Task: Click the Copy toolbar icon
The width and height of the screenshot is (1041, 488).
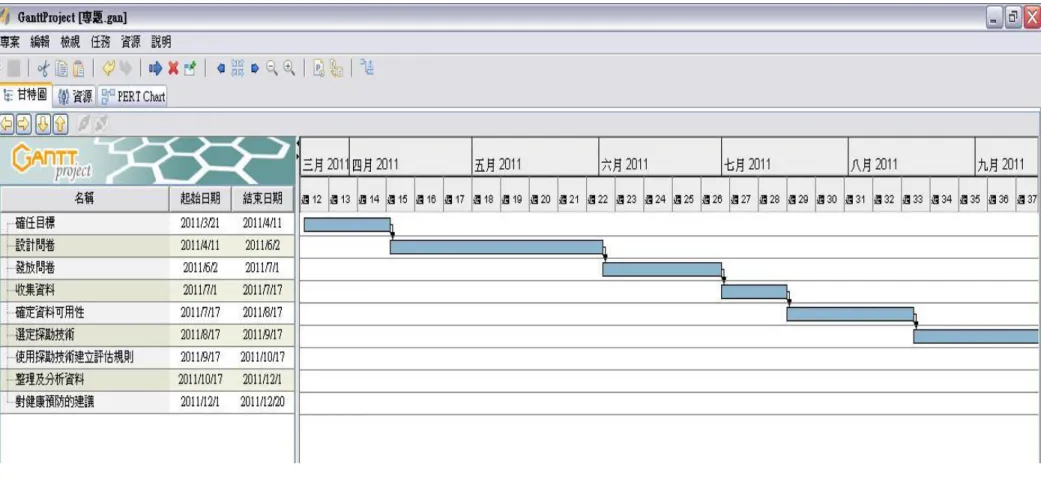Action: pos(62,68)
